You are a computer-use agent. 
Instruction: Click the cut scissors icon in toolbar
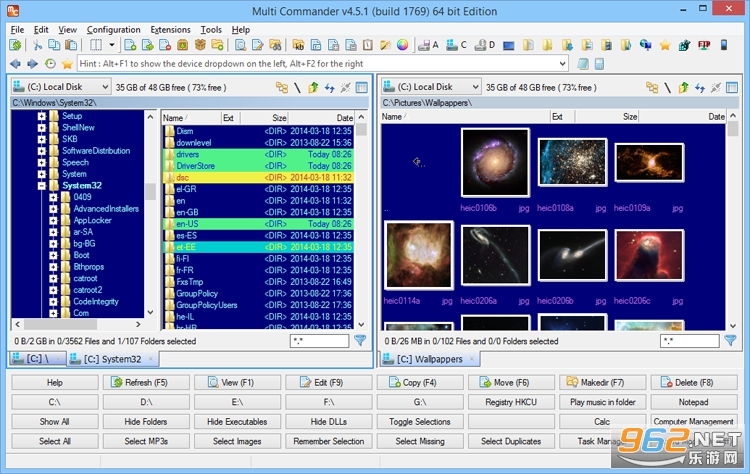tap(37, 45)
